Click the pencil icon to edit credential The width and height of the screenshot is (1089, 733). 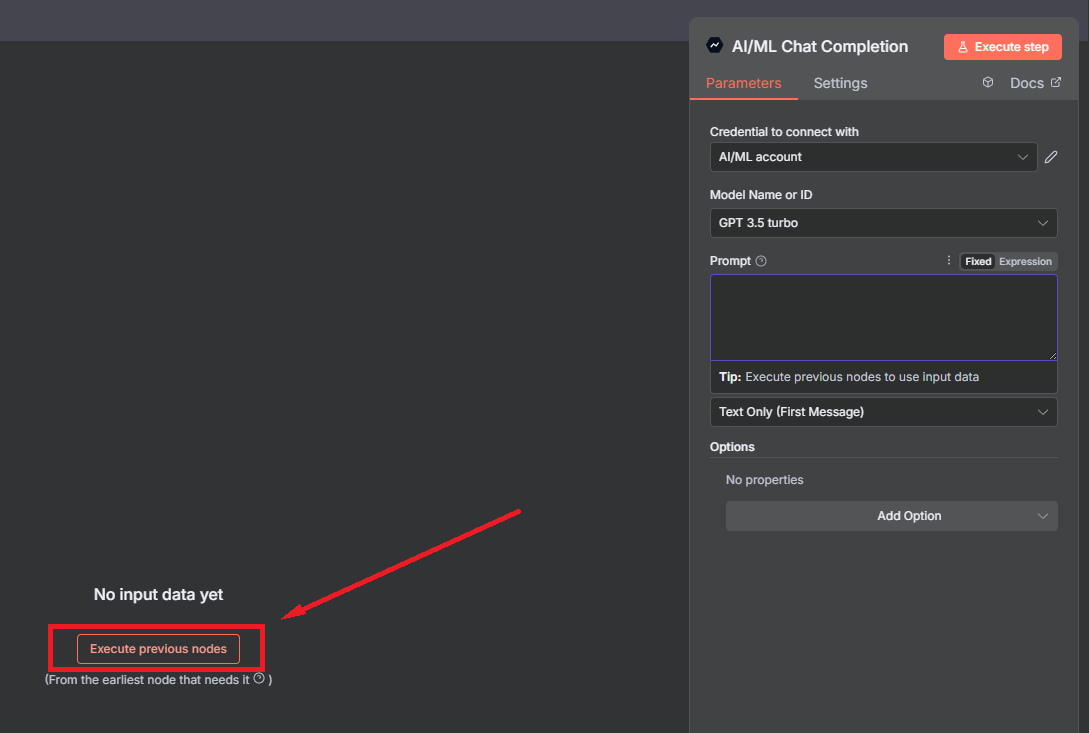pos(1050,157)
